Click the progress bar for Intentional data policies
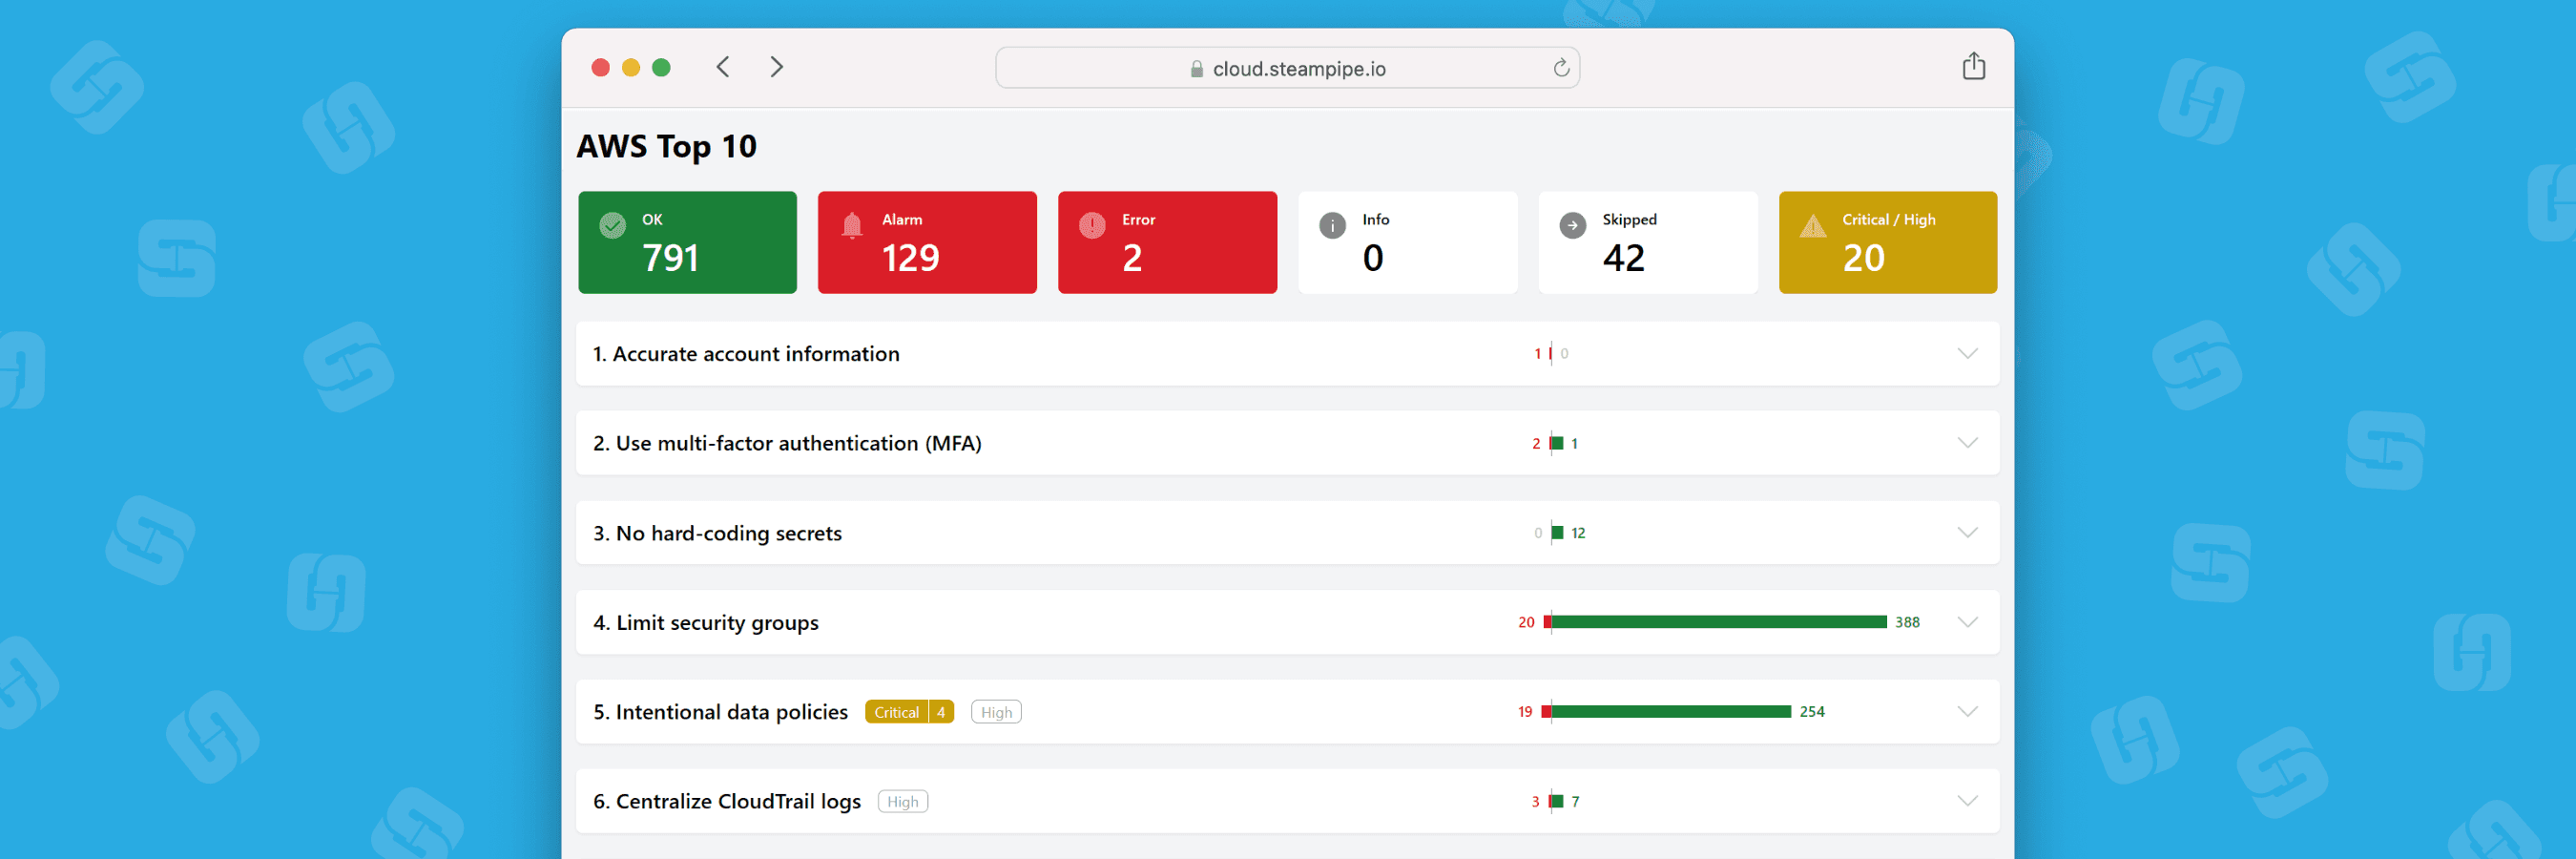The height and width of the screenshot is (859, 2576). [1666, 712]
